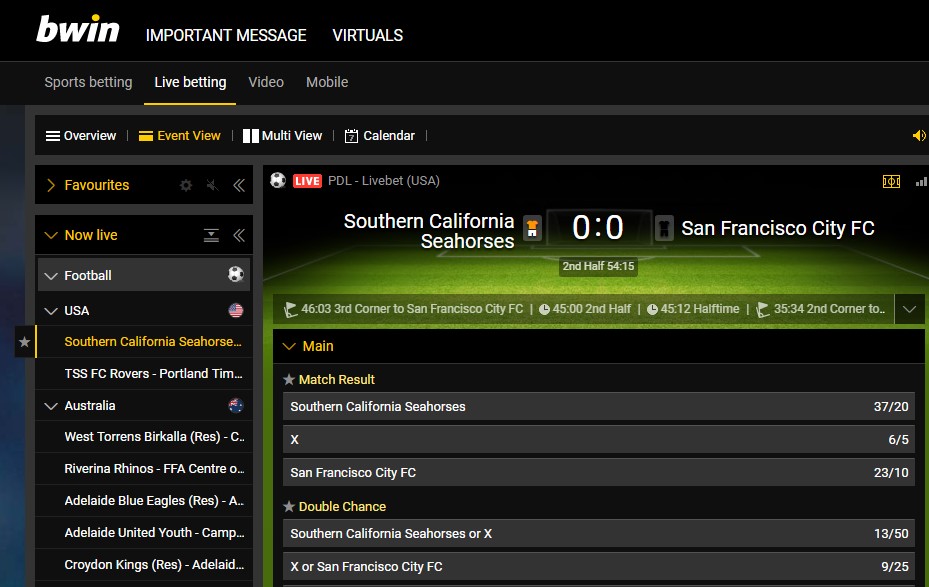Screen dimensions: 929x587
Task: Click the 0:0 scoreboard
Action: [598, 227]
